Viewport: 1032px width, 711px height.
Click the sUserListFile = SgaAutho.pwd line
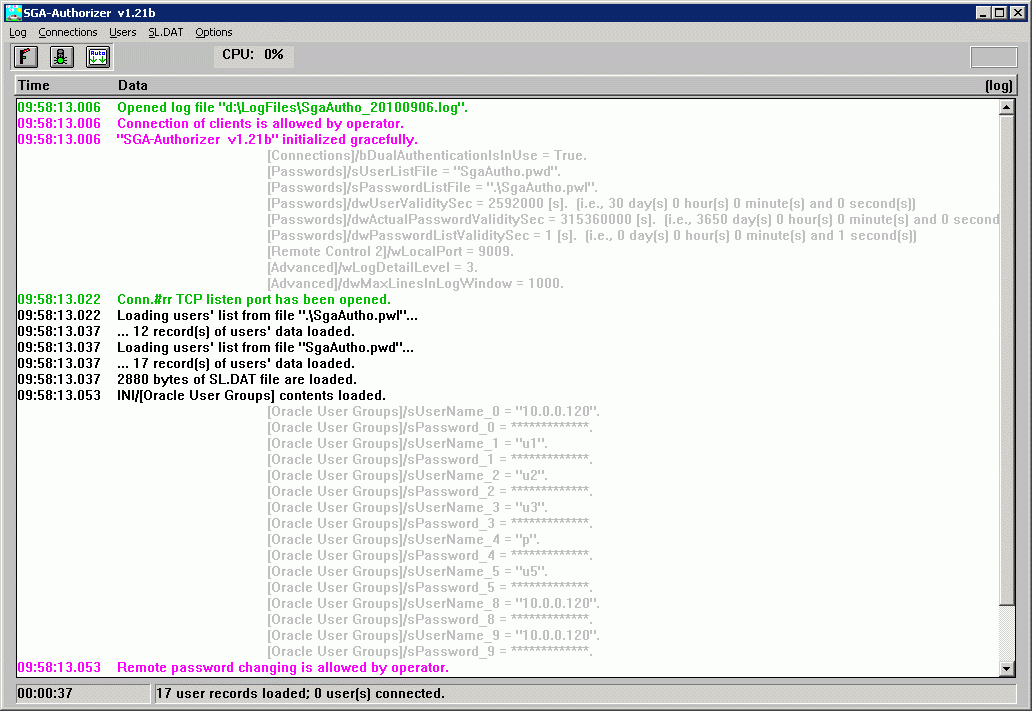pyautogui.click(x=414, y=172)
